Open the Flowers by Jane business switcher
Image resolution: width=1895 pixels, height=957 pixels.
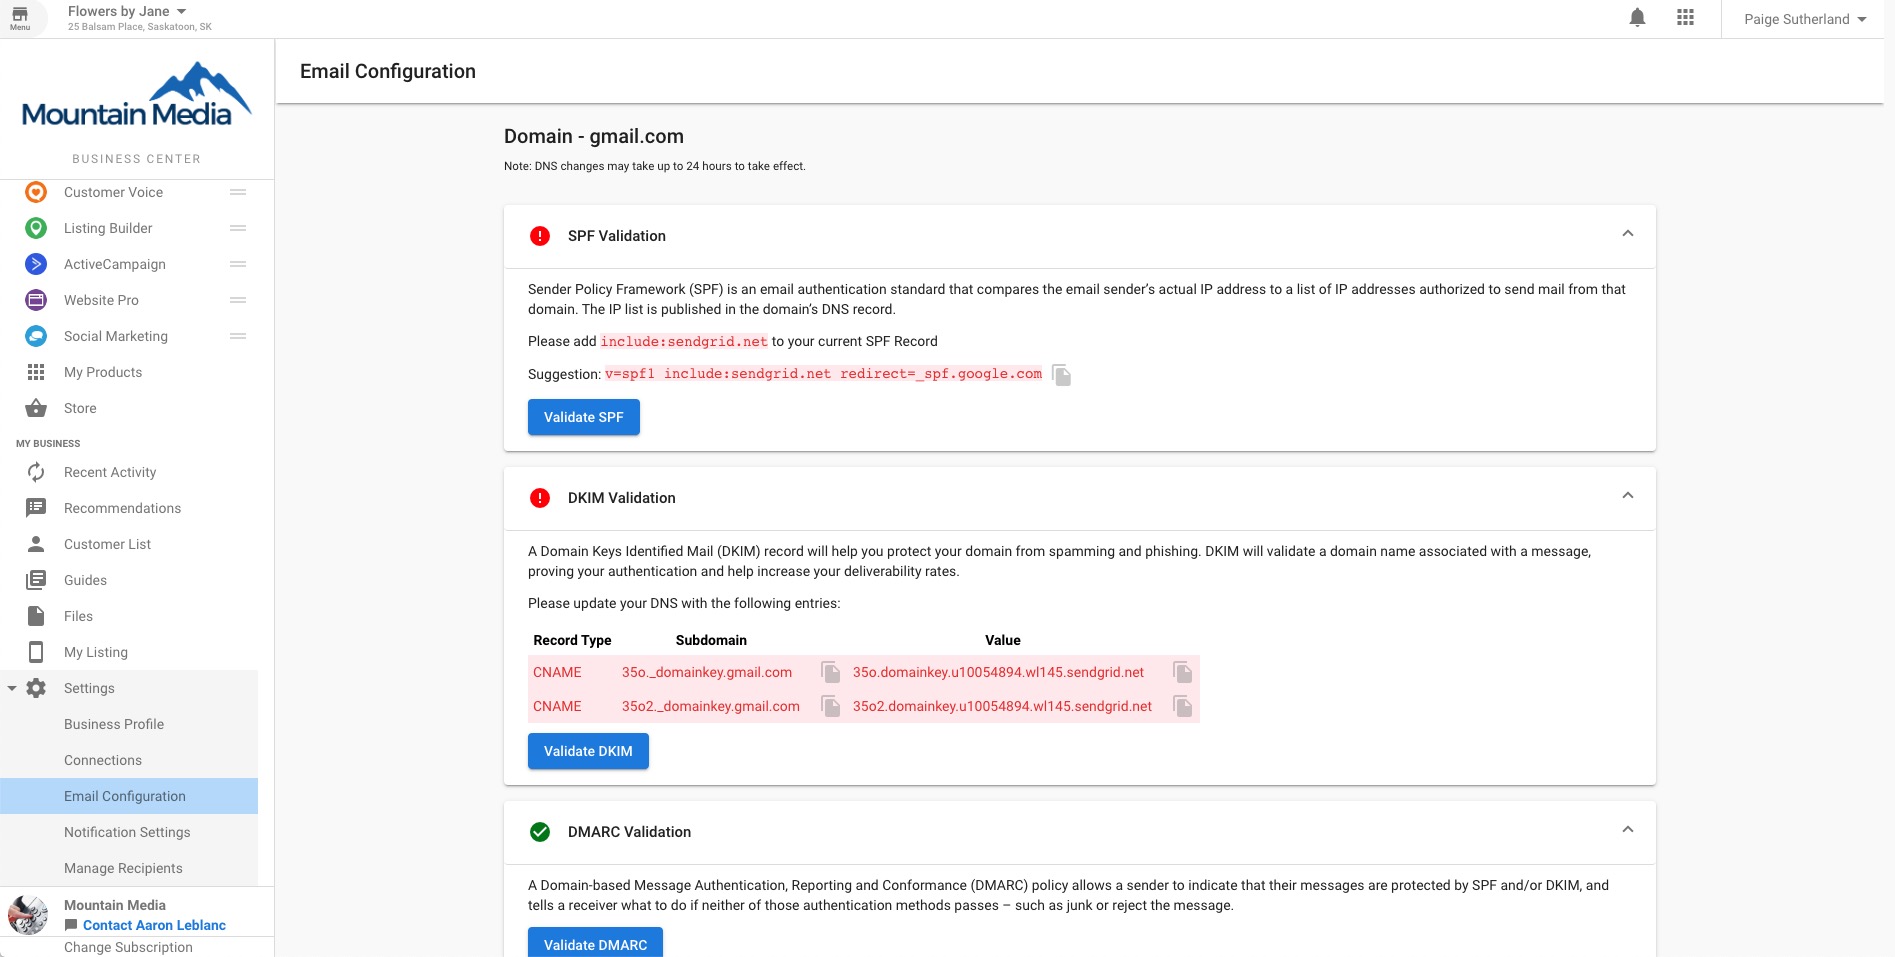(x=121, y=11)
